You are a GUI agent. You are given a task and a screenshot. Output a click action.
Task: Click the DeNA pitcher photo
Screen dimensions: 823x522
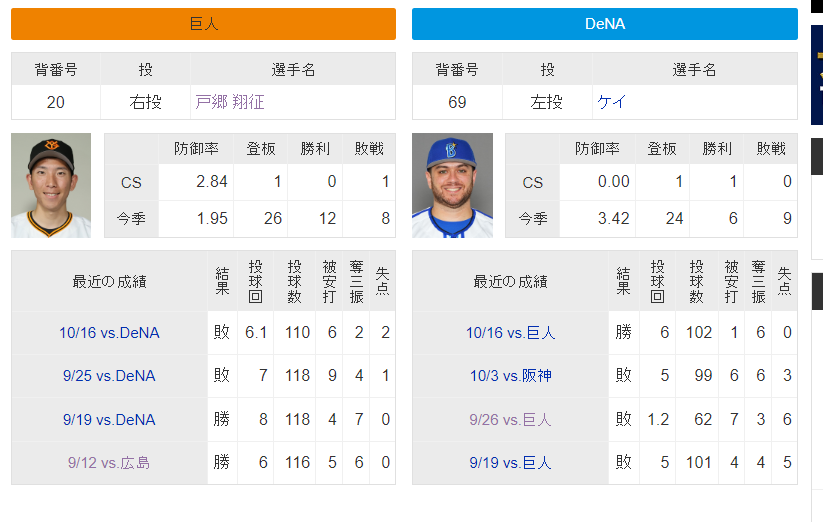tap(452, 186)
